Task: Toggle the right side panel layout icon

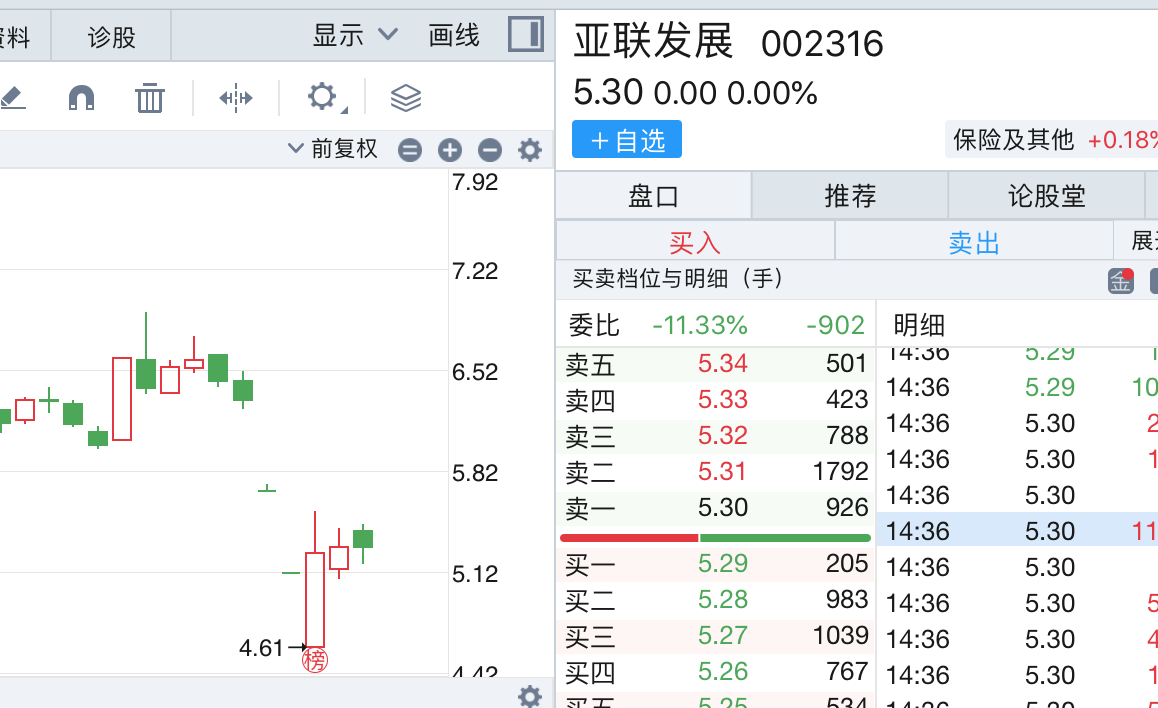Action: 525,35
